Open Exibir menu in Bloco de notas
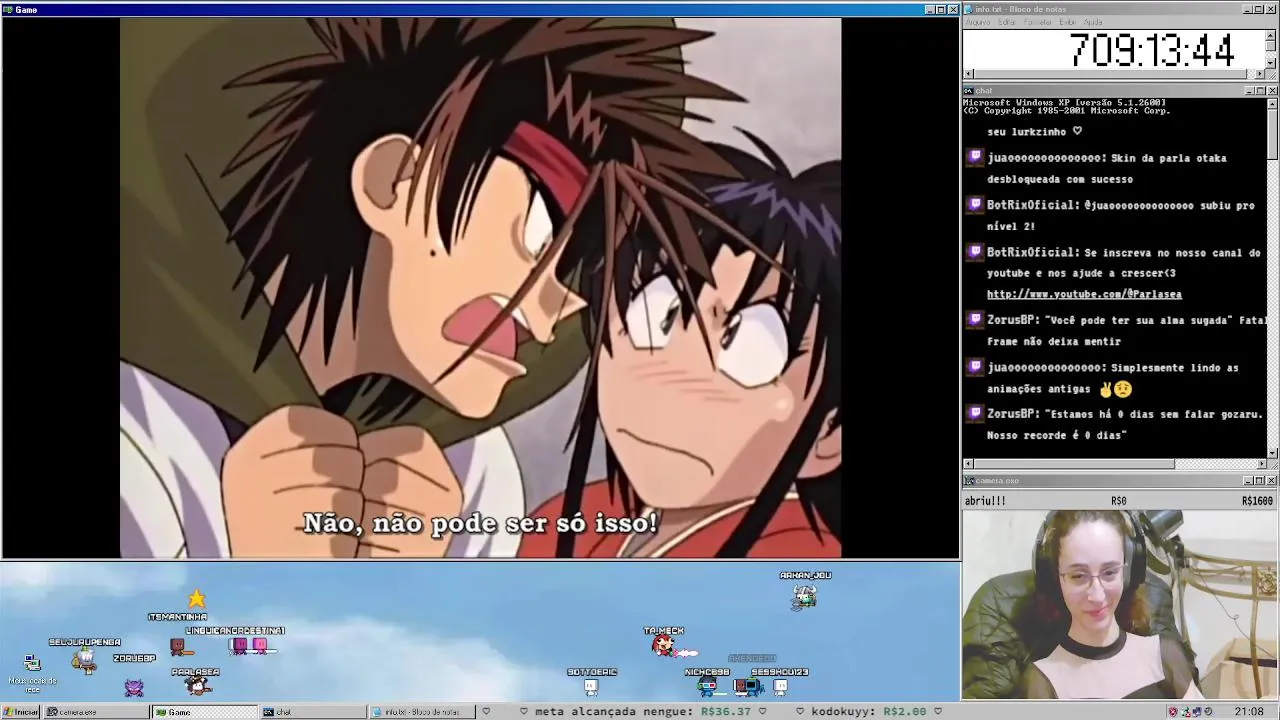 pyautogui.click(x=1068, y=22)
